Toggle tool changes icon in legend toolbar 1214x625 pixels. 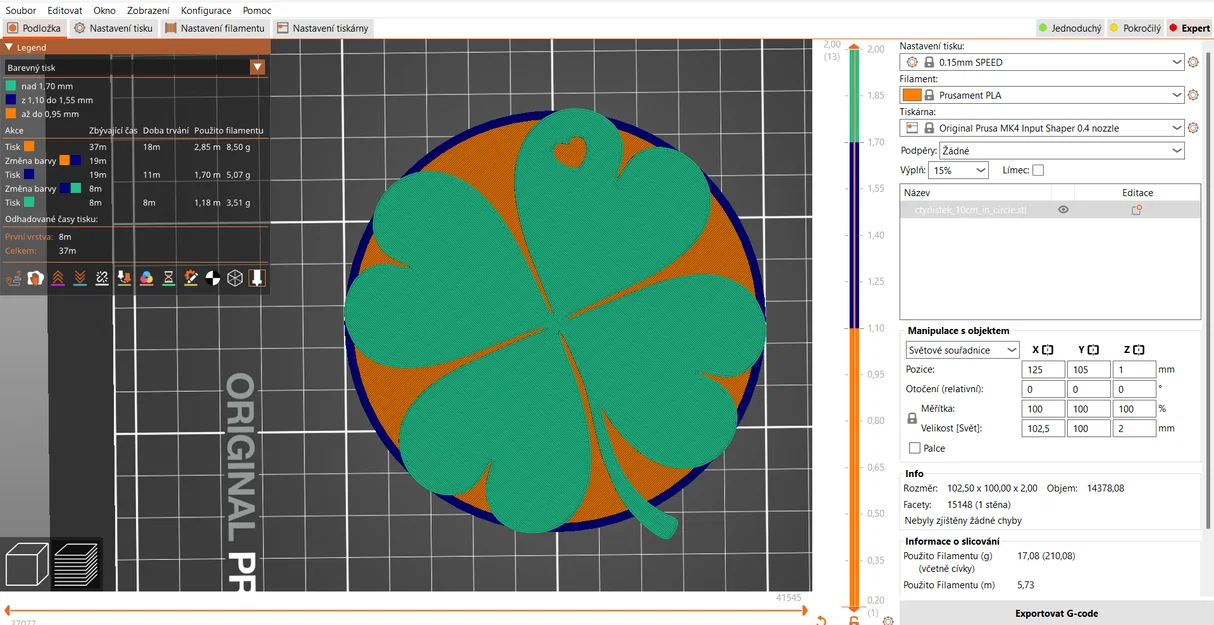[x=124, y=278]
